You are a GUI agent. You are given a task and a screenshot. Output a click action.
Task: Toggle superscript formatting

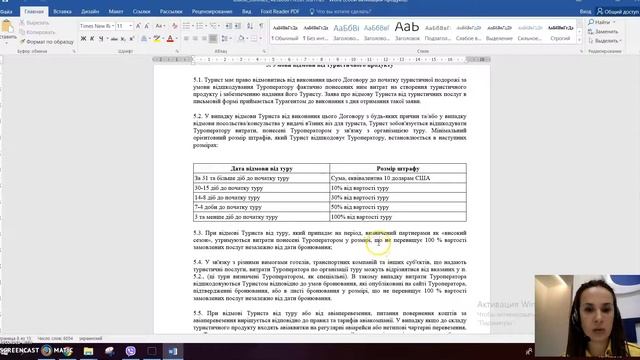click(x=131, y=39)
